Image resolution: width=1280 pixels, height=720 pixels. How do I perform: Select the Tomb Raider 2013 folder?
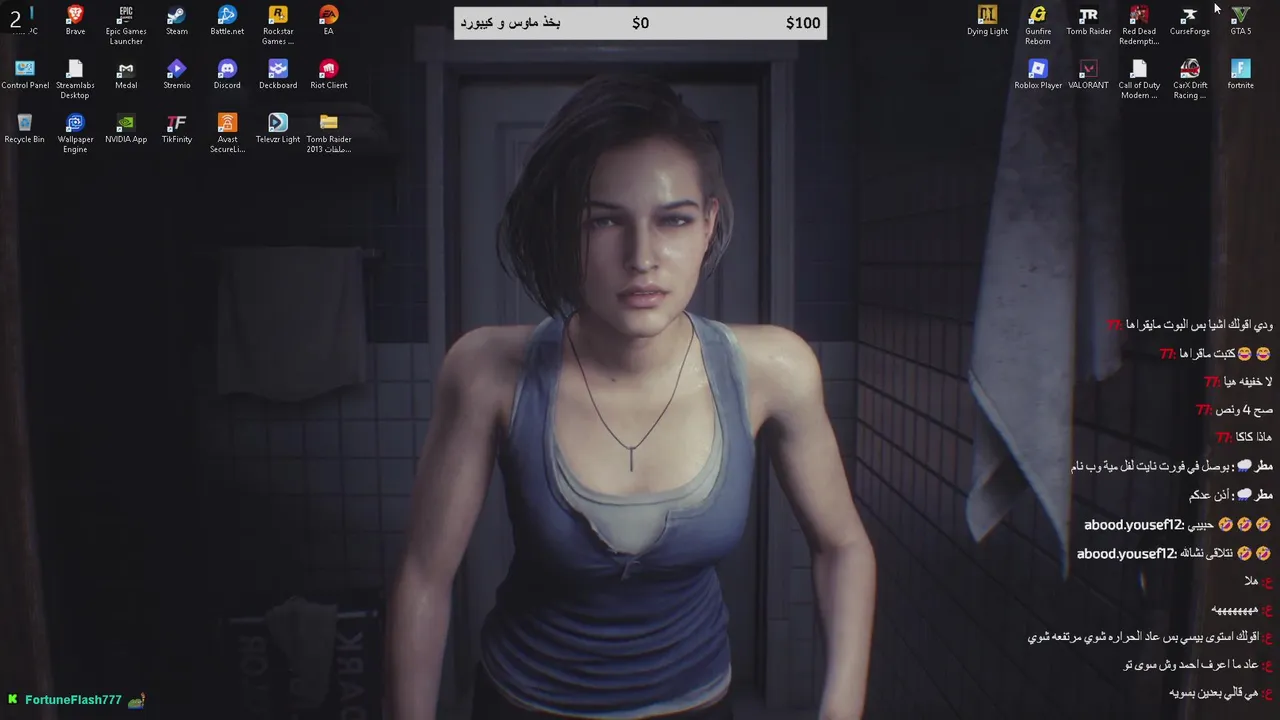[x=328, y=133]
